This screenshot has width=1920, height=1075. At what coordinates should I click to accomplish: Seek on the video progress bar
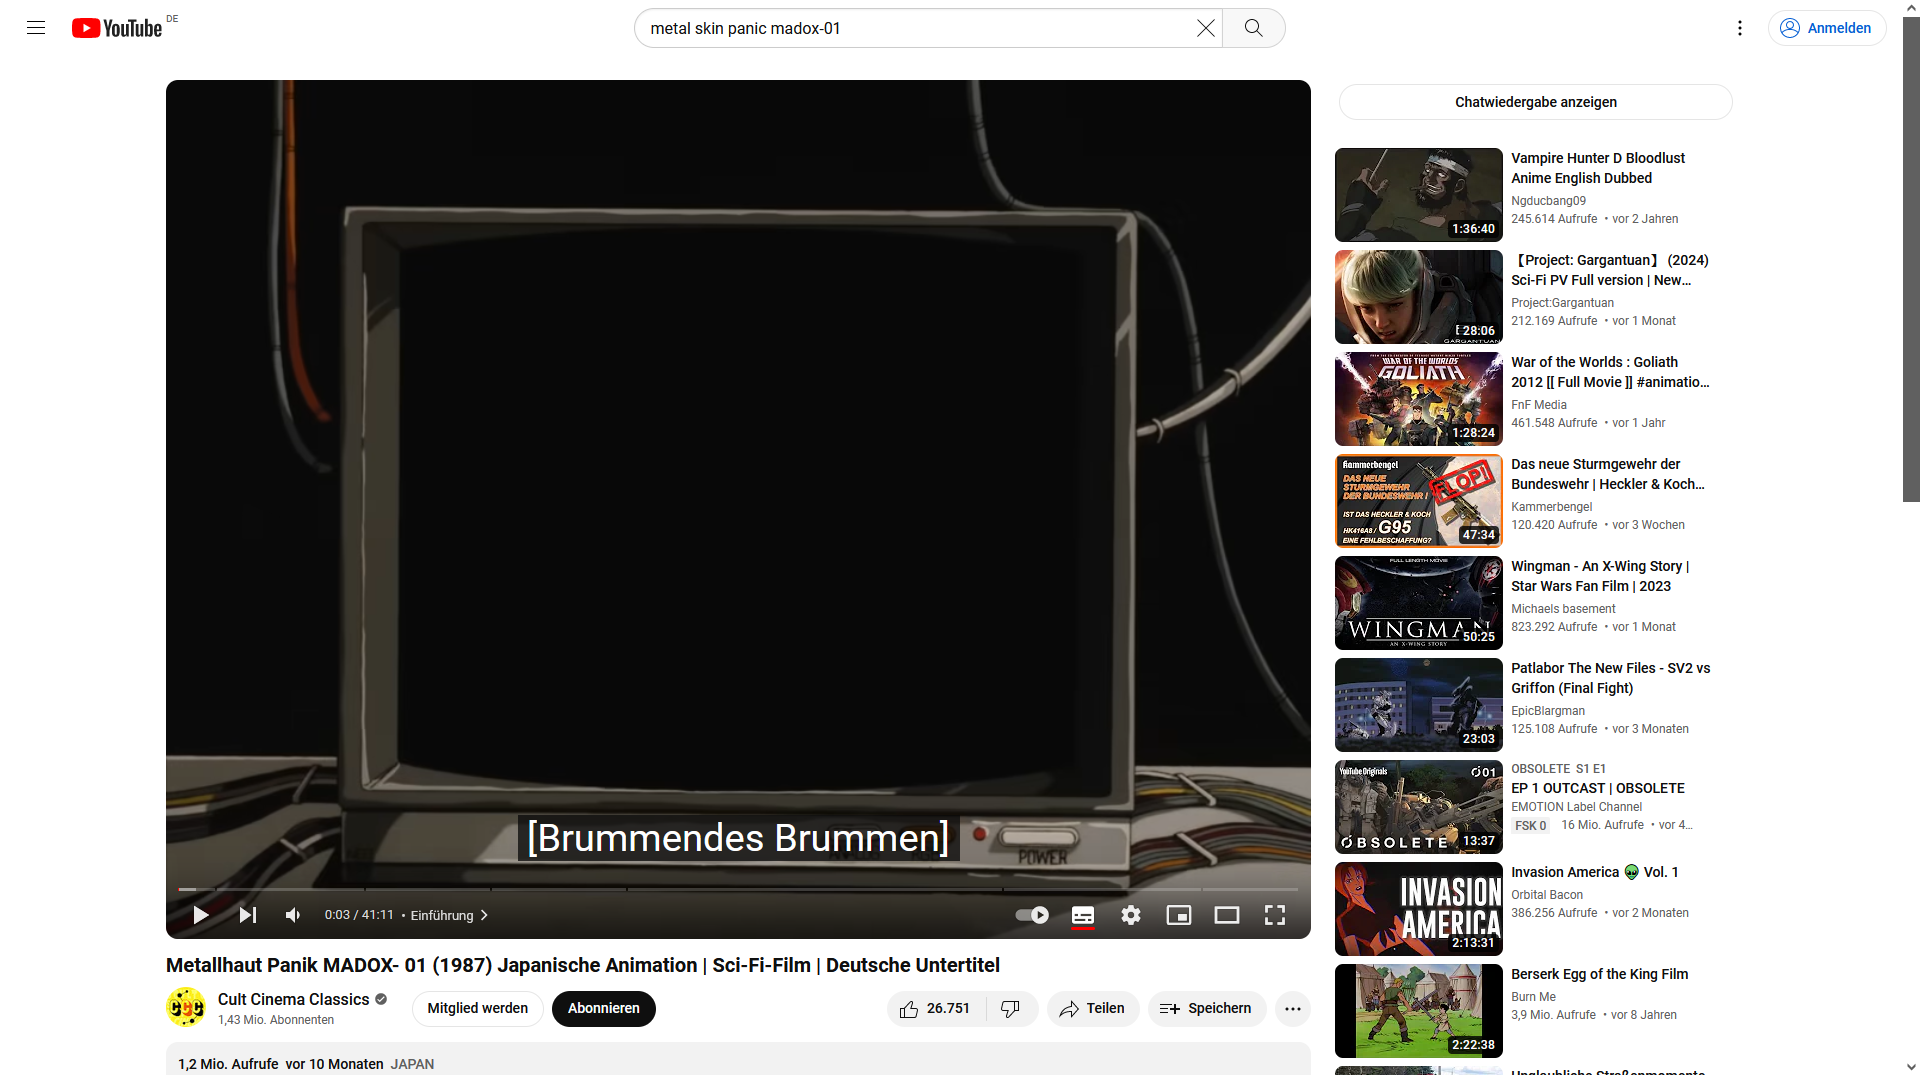point(738,889)
